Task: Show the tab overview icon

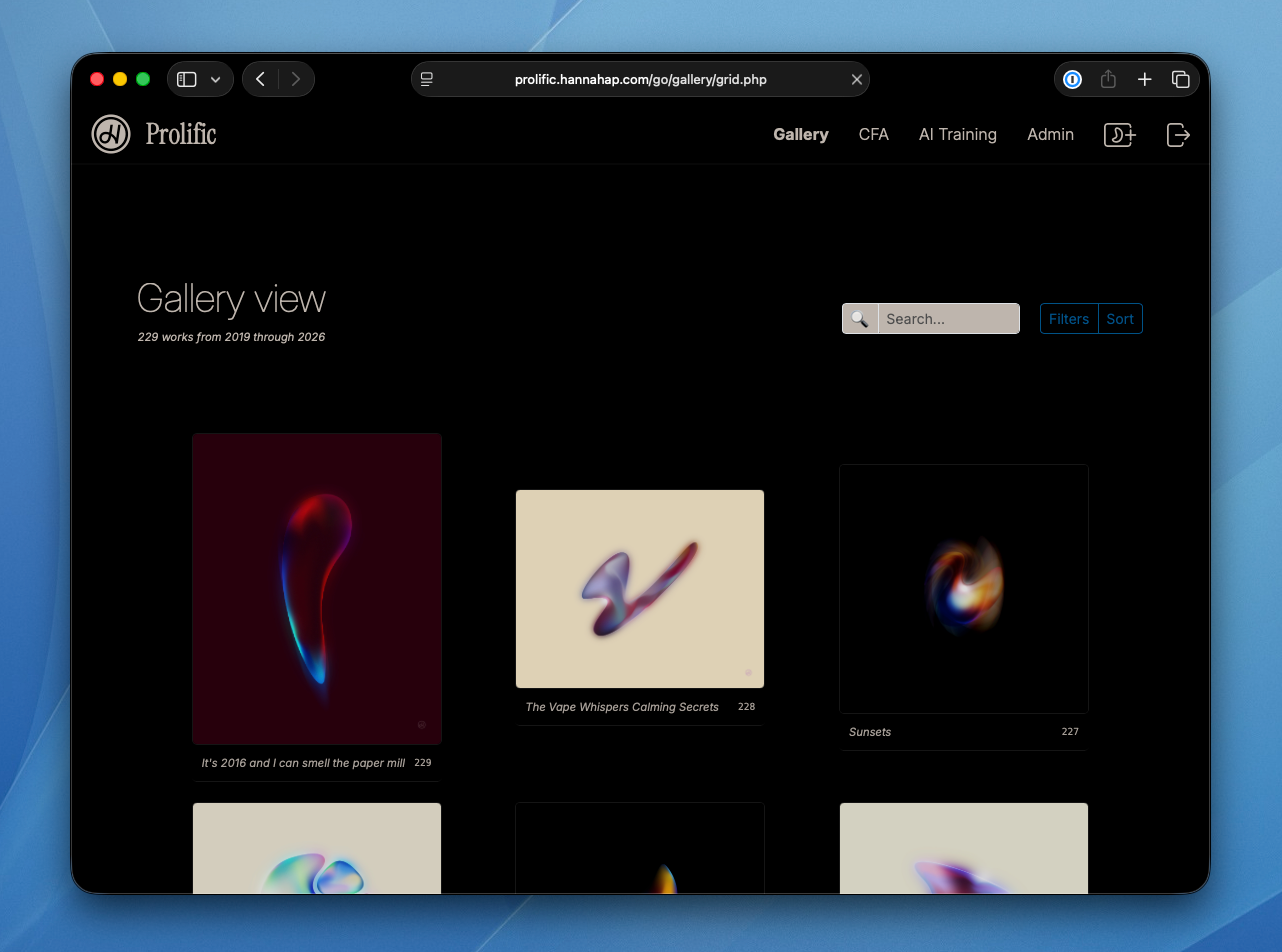Action: (1181, 79)
